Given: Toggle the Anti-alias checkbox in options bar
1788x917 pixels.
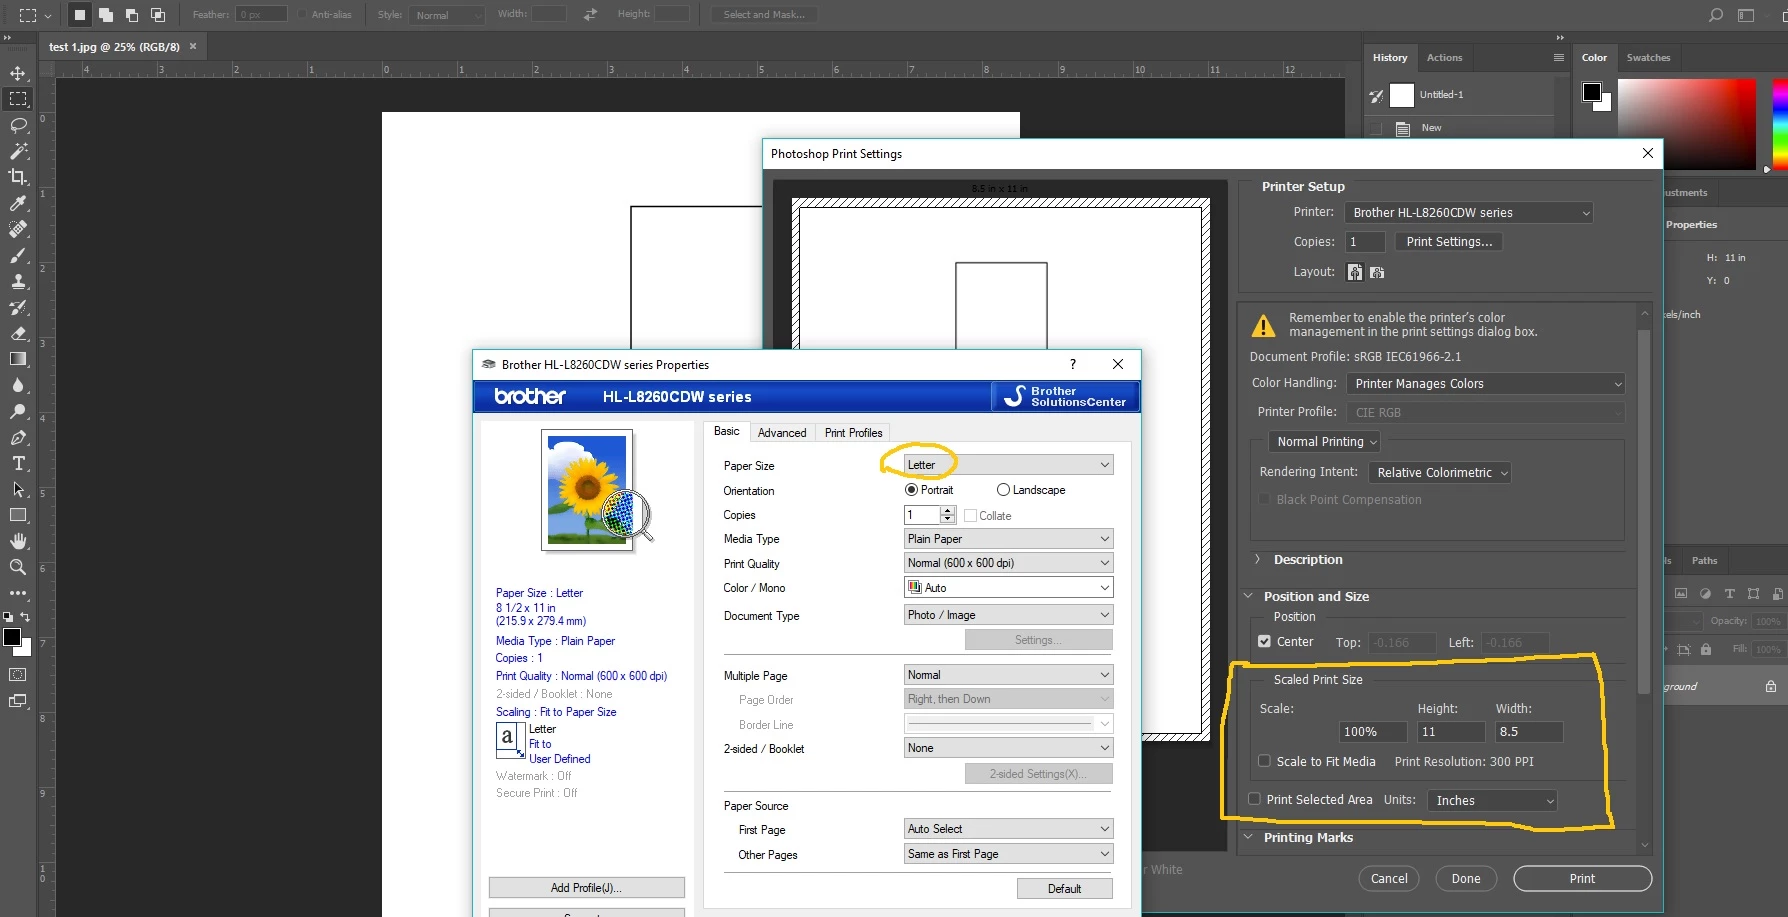Looking at the screenshot, I should coord(302,14).
